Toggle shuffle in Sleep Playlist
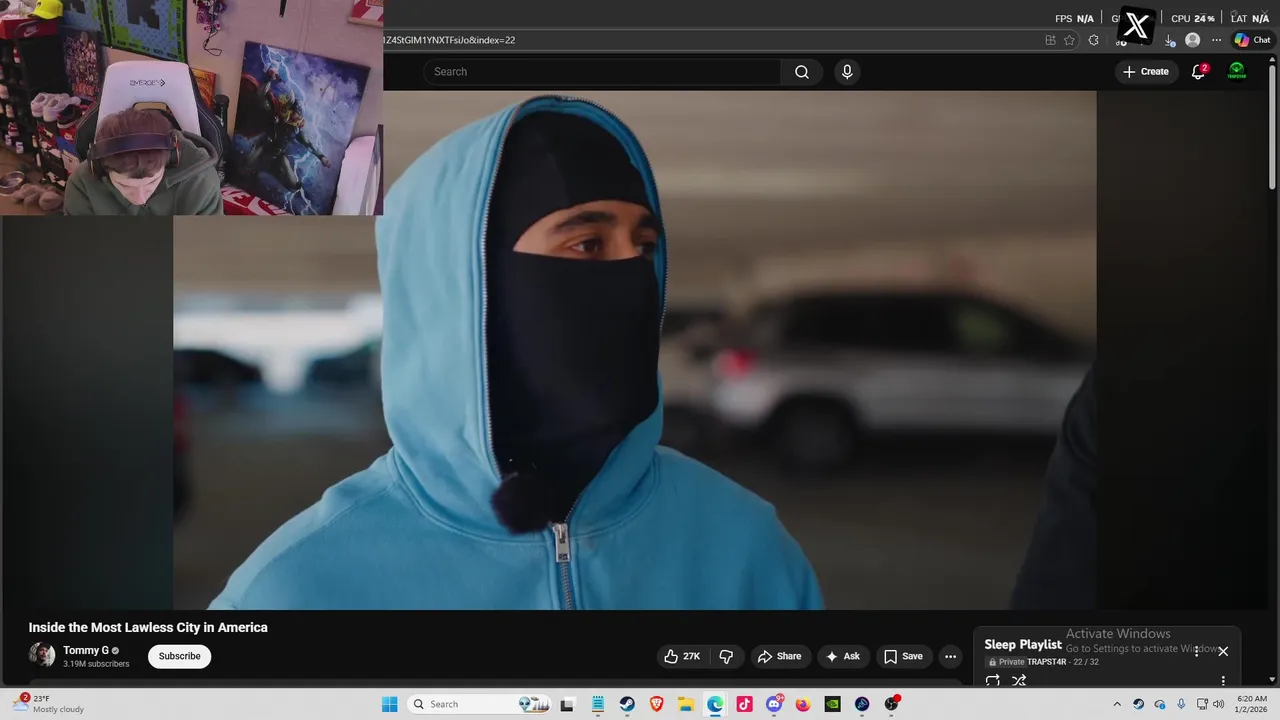The width and height of the screenshot is (1280, 720). pos(1019,681)
